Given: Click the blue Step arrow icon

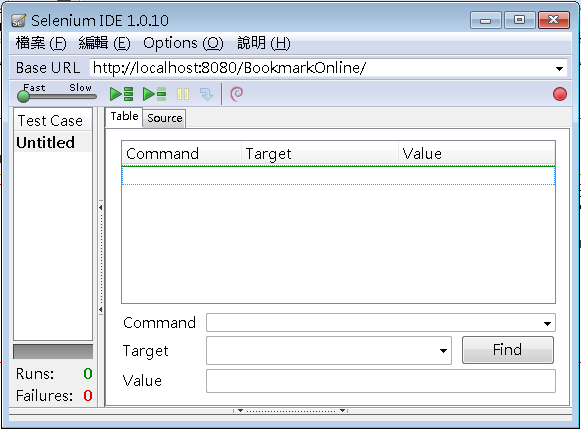Looking at the screenshot, I should 206,94.
